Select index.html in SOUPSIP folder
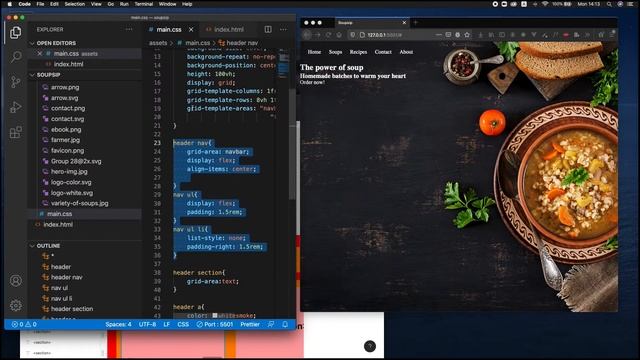 [x=58, y=224]
